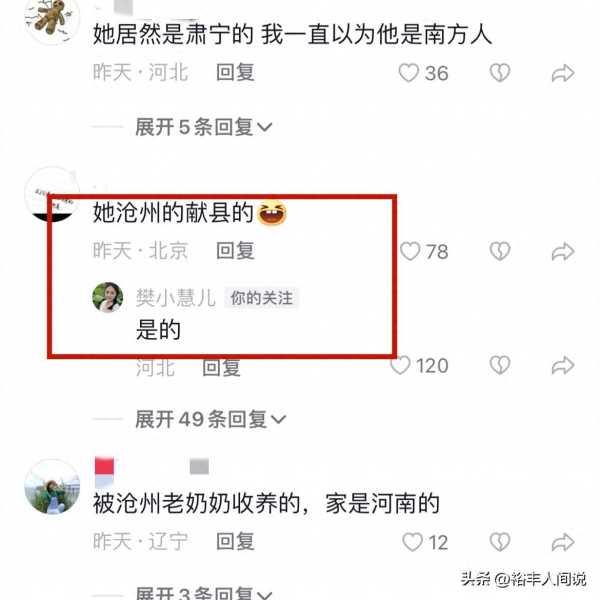The width and height of the screenshot is (600, 600).
Task: Like the 沧州献县 comment with 78 likes
Action: tap(410, 251)
